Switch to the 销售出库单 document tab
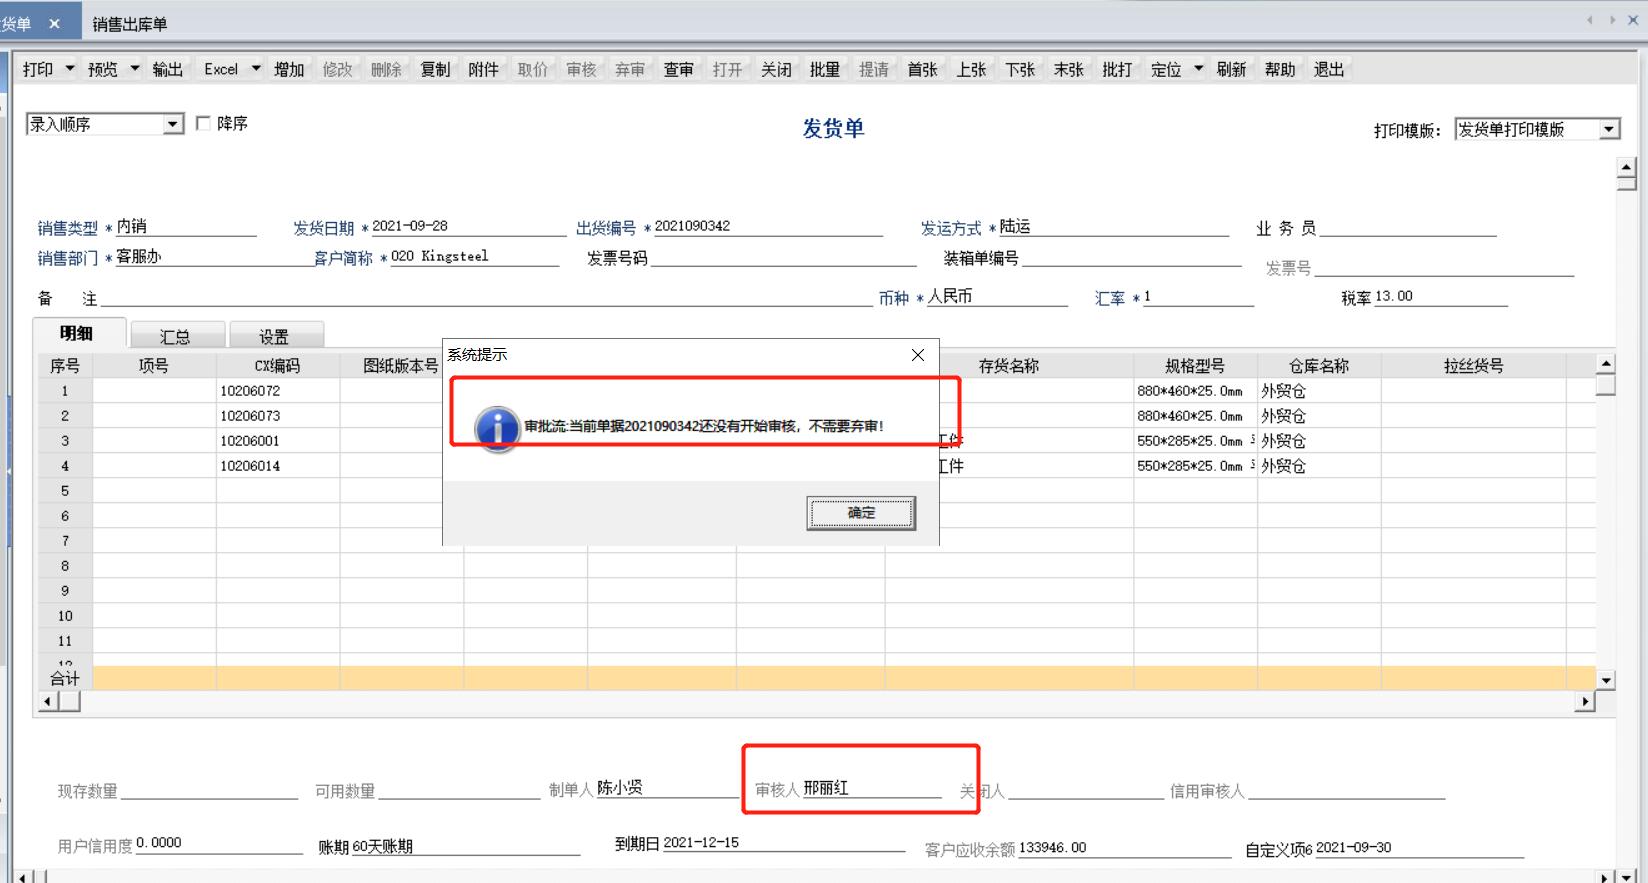 (x=130, y=24)
